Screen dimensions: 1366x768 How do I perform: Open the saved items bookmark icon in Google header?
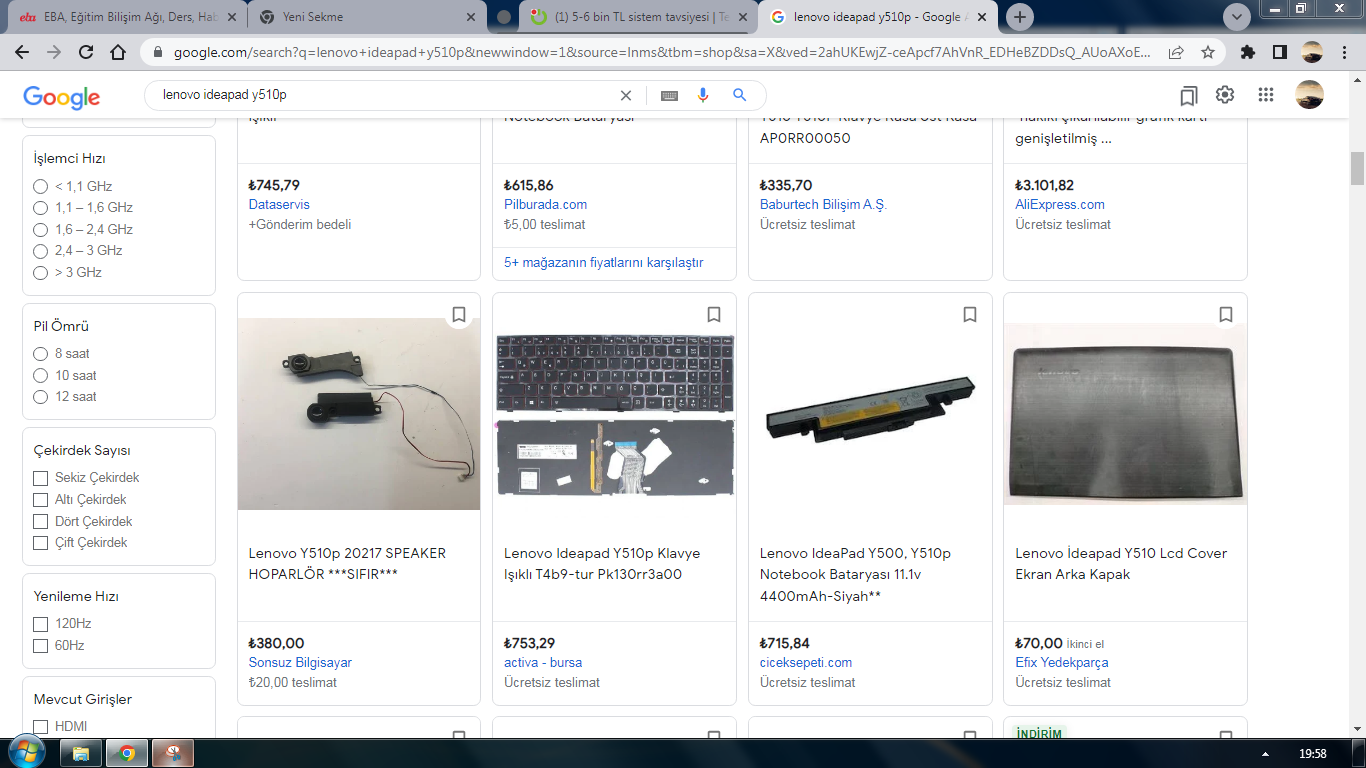1188,95
